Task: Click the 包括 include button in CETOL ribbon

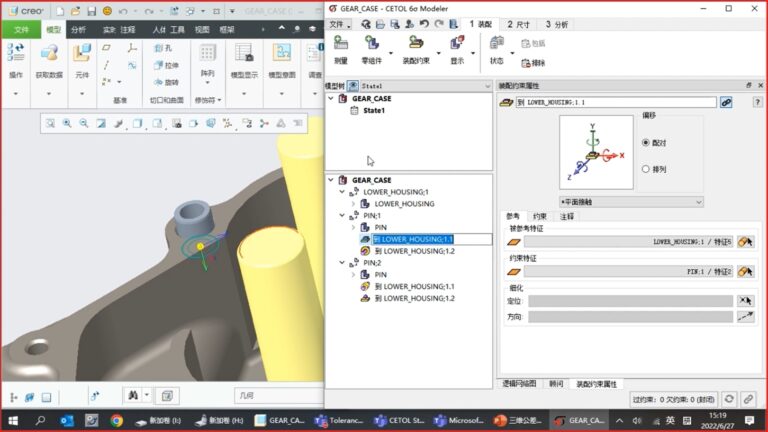Action: tap(533, 44)
